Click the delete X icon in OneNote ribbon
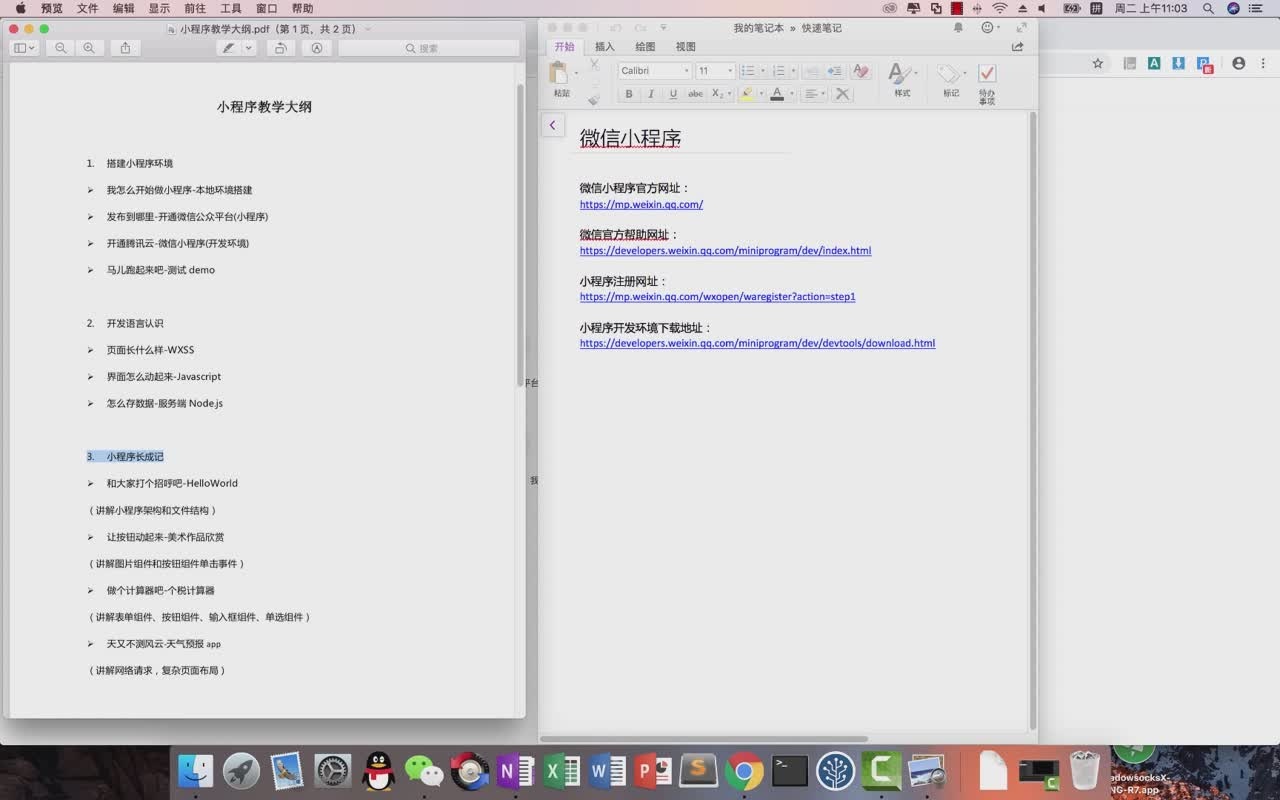Viewport: 1280px width, 800px height. pyautogui.click(x=843, y=94)
